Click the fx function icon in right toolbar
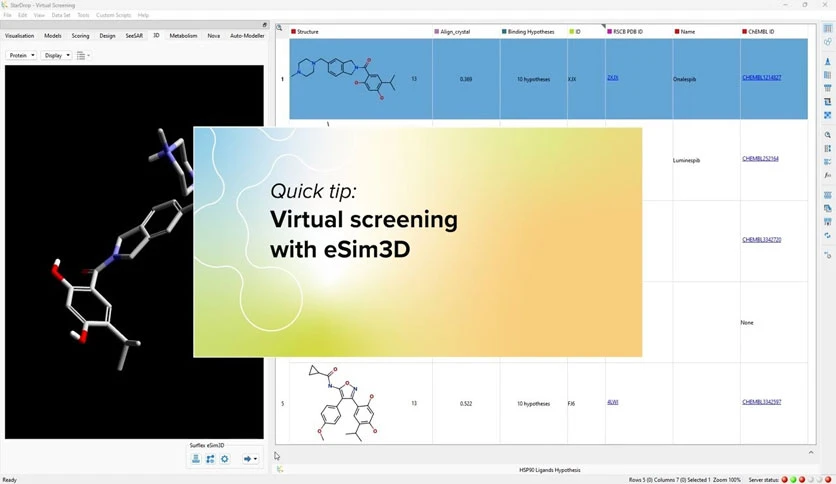The width and height of the screenshot is (836, 484). point(827,175)
